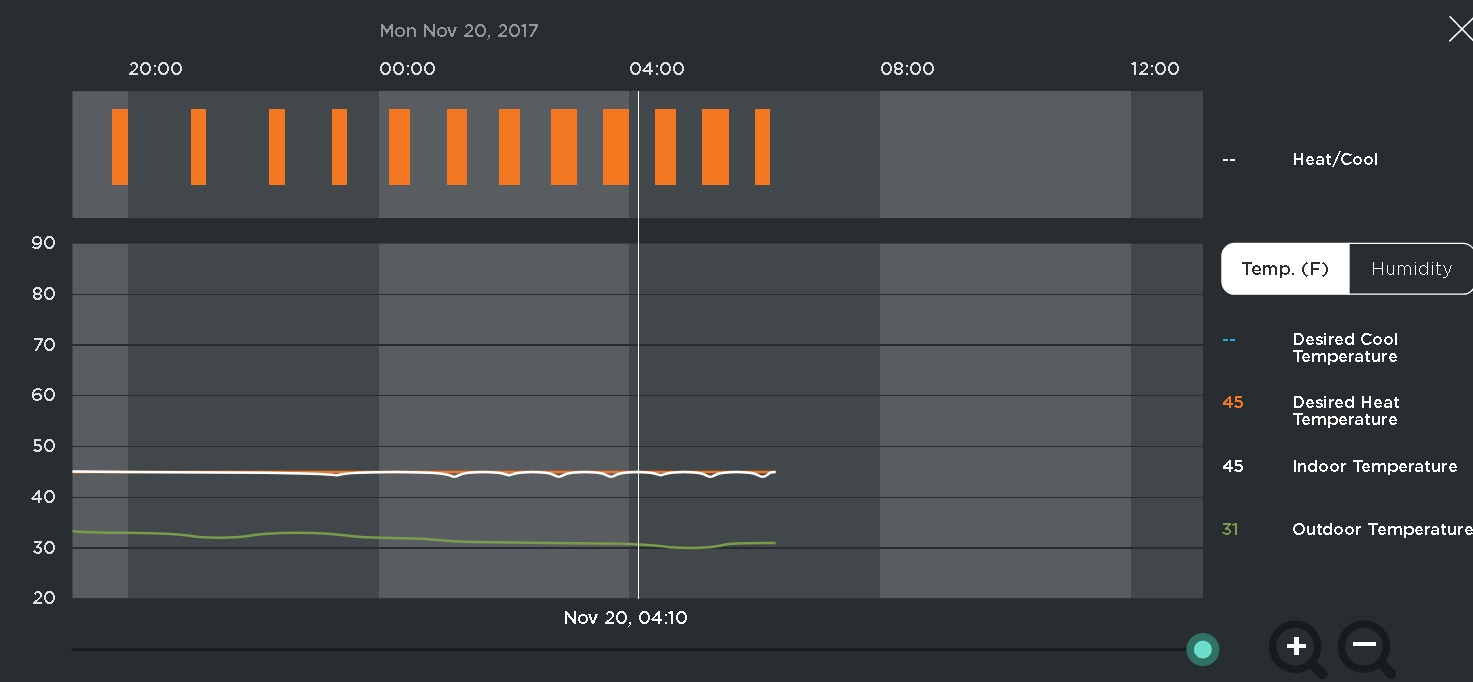Click the Desired Cool Temperature legend label
Viewport: 1473px width, 682px height.
[x=1345, y=348]
